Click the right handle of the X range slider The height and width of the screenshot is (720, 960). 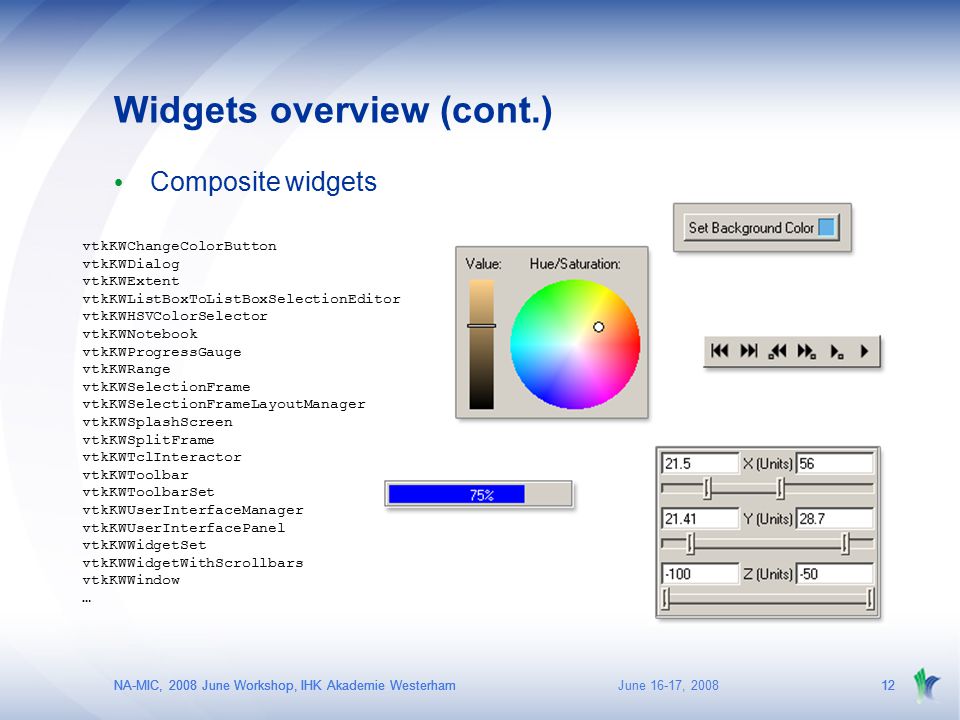point(780,488)
